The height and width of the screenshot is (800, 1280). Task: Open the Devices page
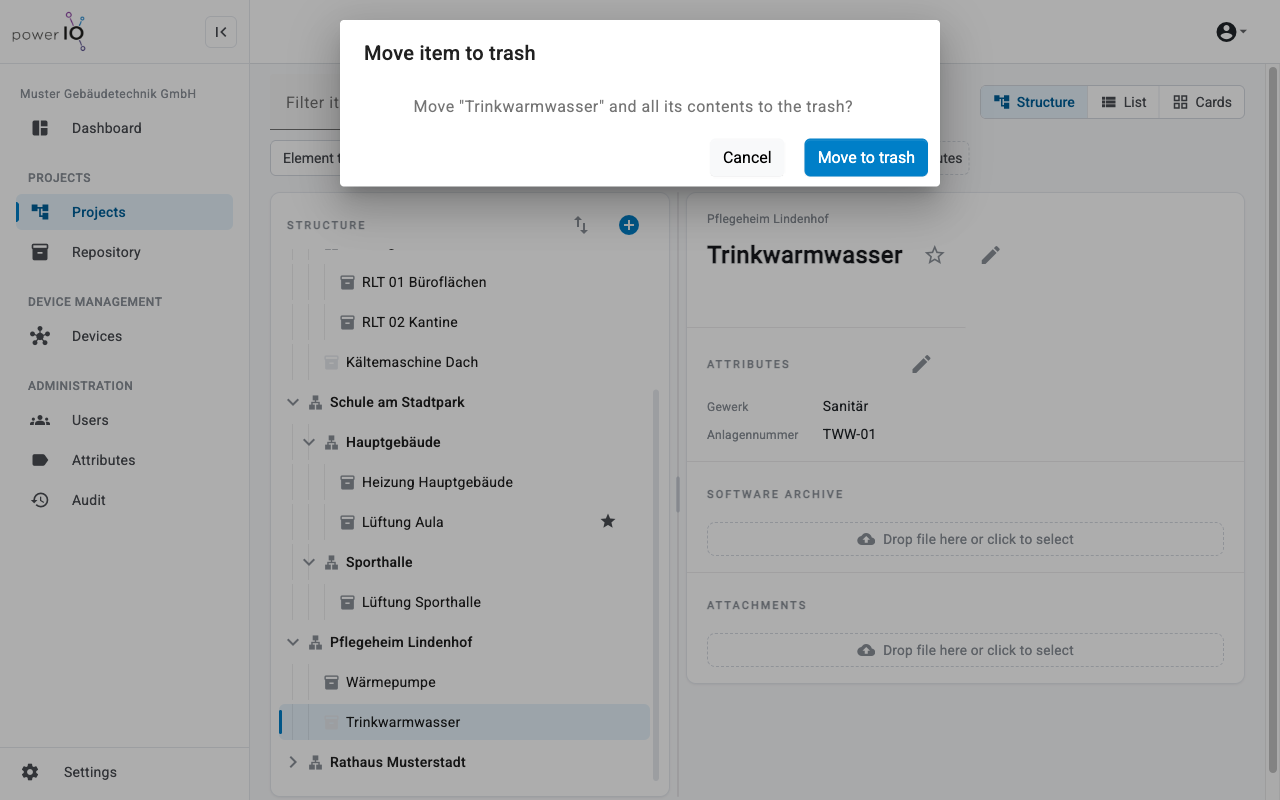[x=124, y=336]
